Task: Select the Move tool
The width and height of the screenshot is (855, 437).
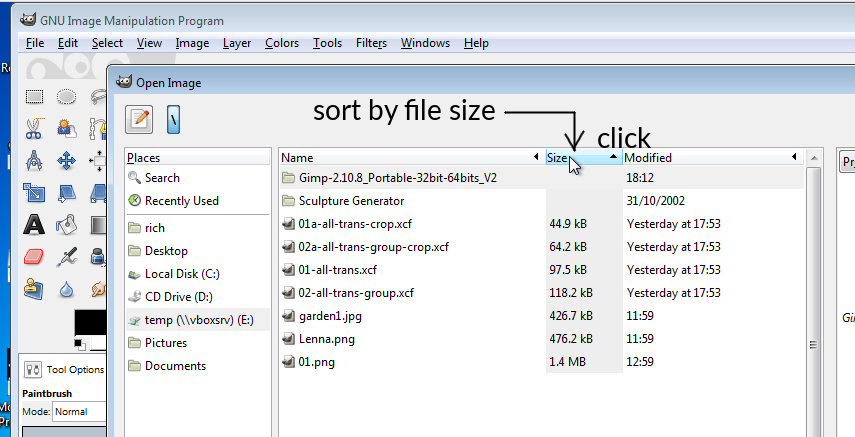Action: pyautogui.click(x=67, y=161)
